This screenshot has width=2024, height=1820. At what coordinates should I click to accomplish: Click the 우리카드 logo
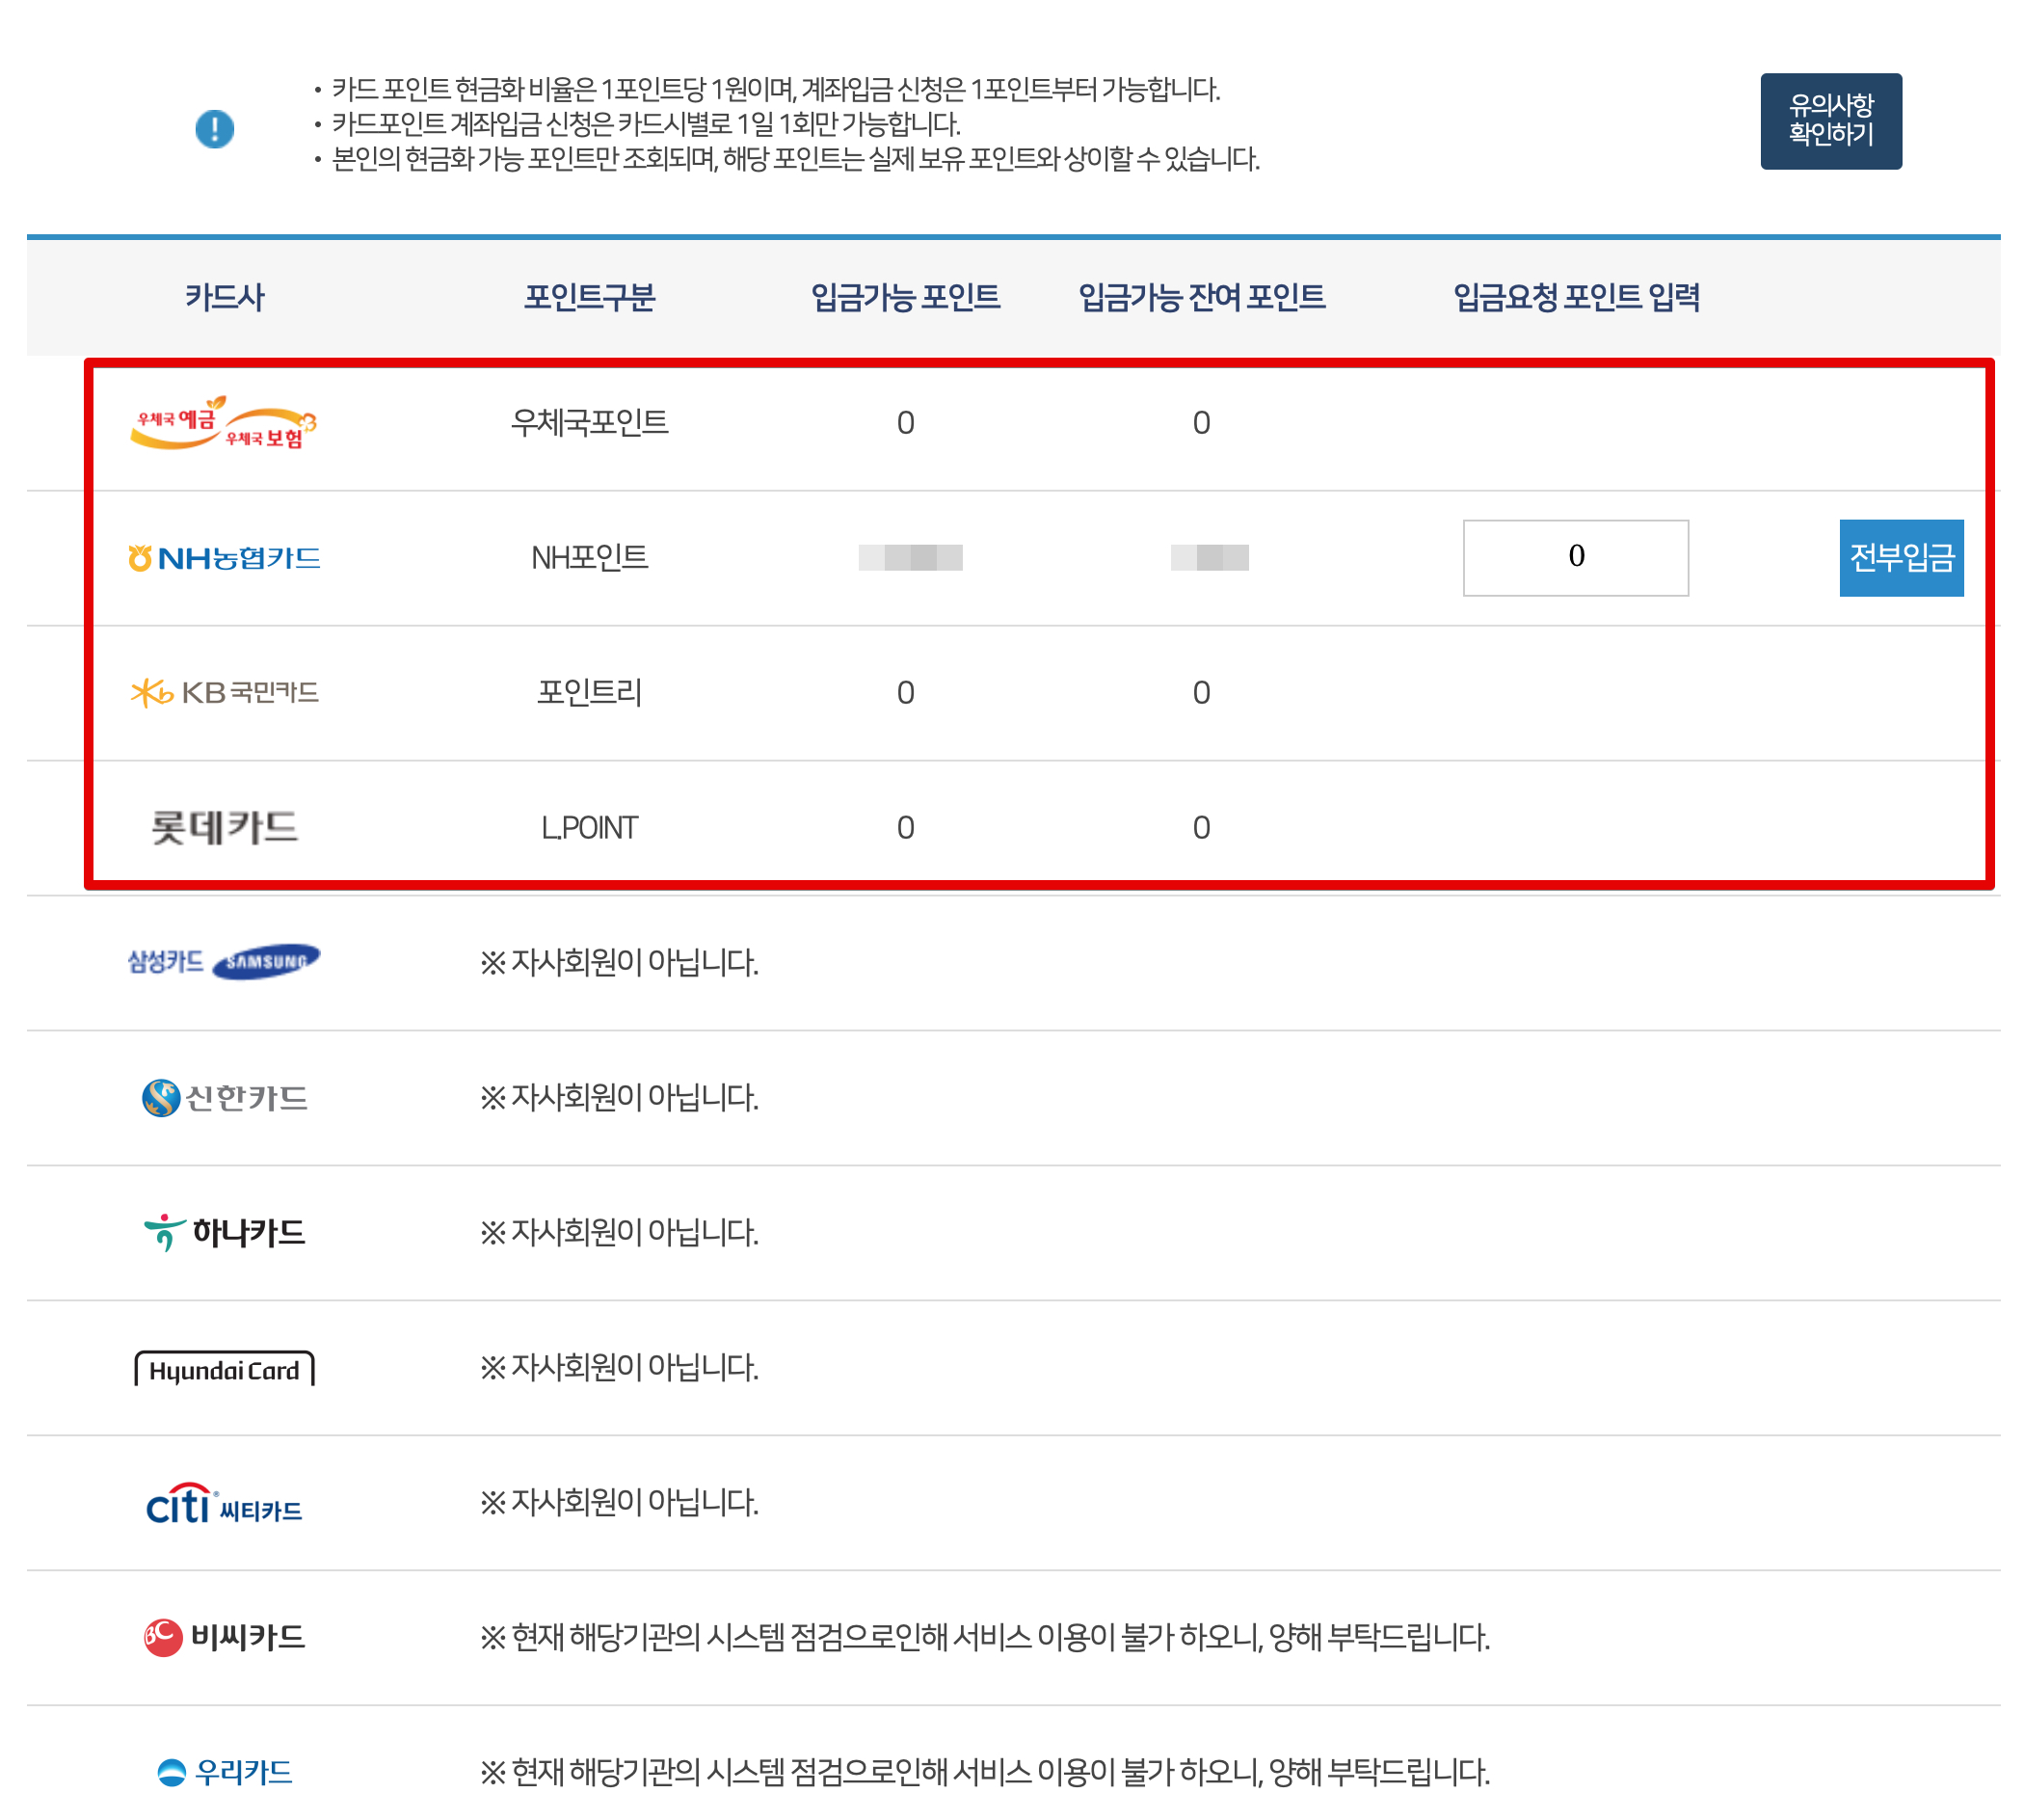click(x=224, y=1772)
